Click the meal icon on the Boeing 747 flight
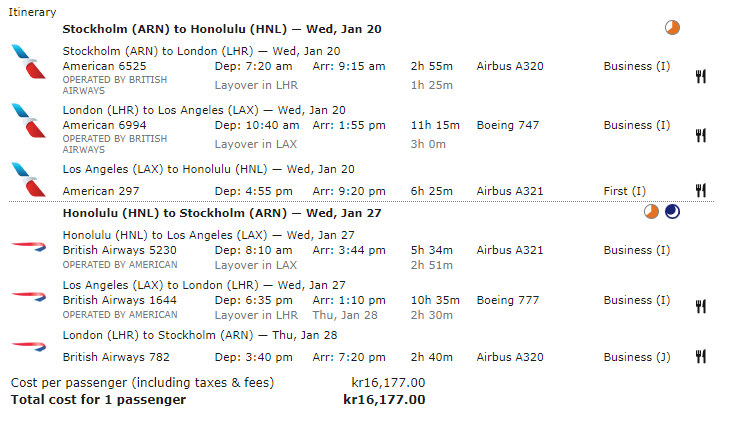This screenshot has height=422, width=747. tap(701, 135)
